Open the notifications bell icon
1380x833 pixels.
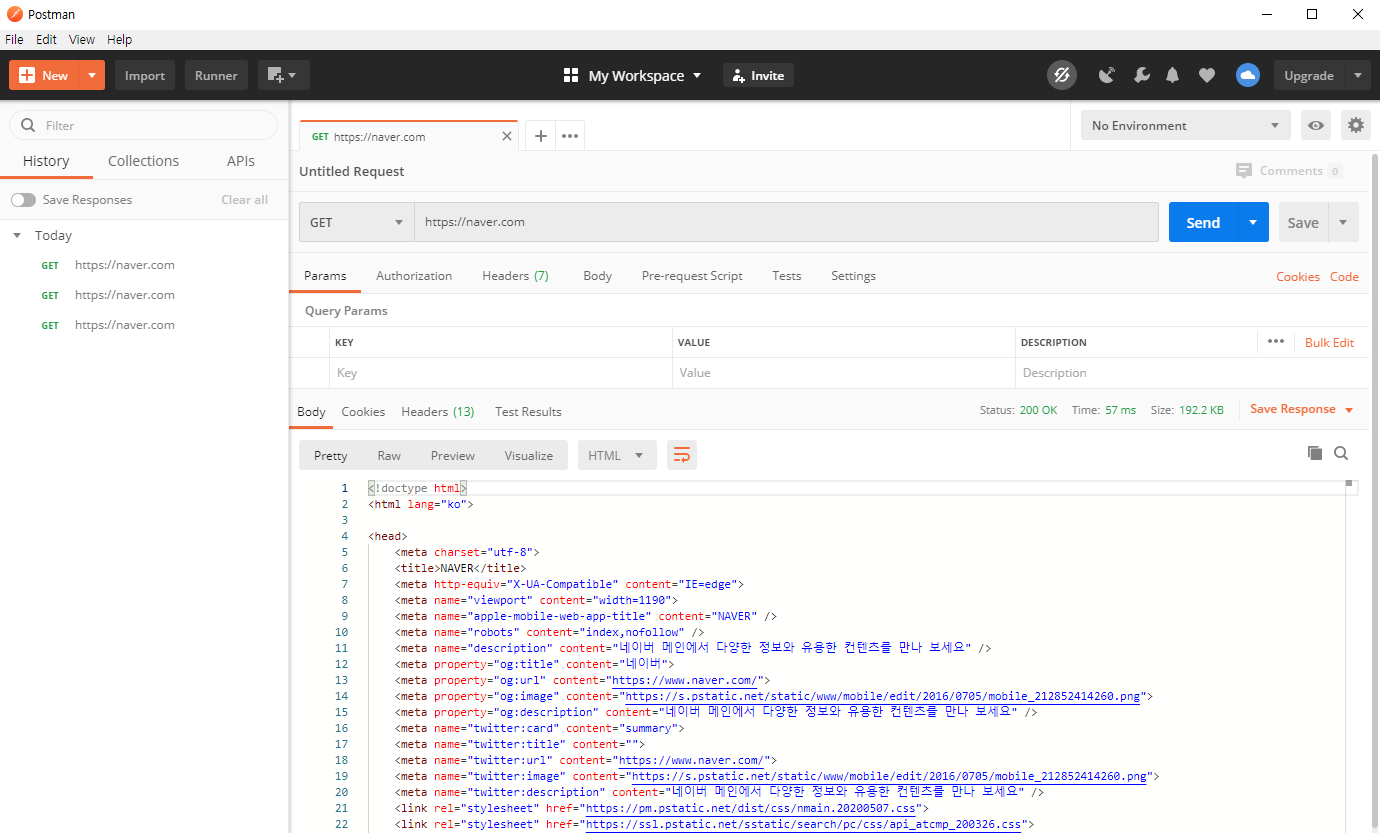[x=1173, y=75]
